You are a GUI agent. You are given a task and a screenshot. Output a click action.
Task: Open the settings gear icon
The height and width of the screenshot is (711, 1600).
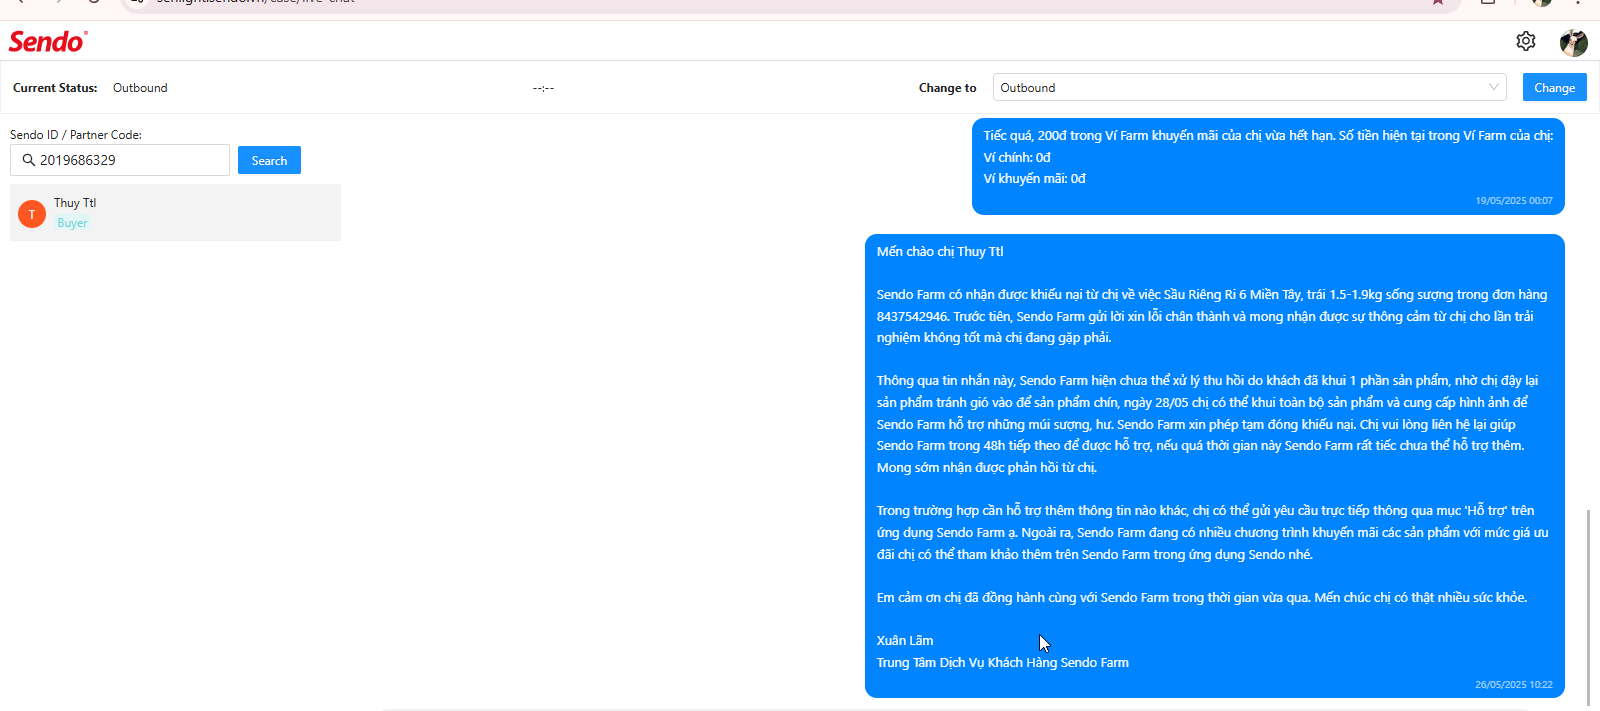point(1525,41)
